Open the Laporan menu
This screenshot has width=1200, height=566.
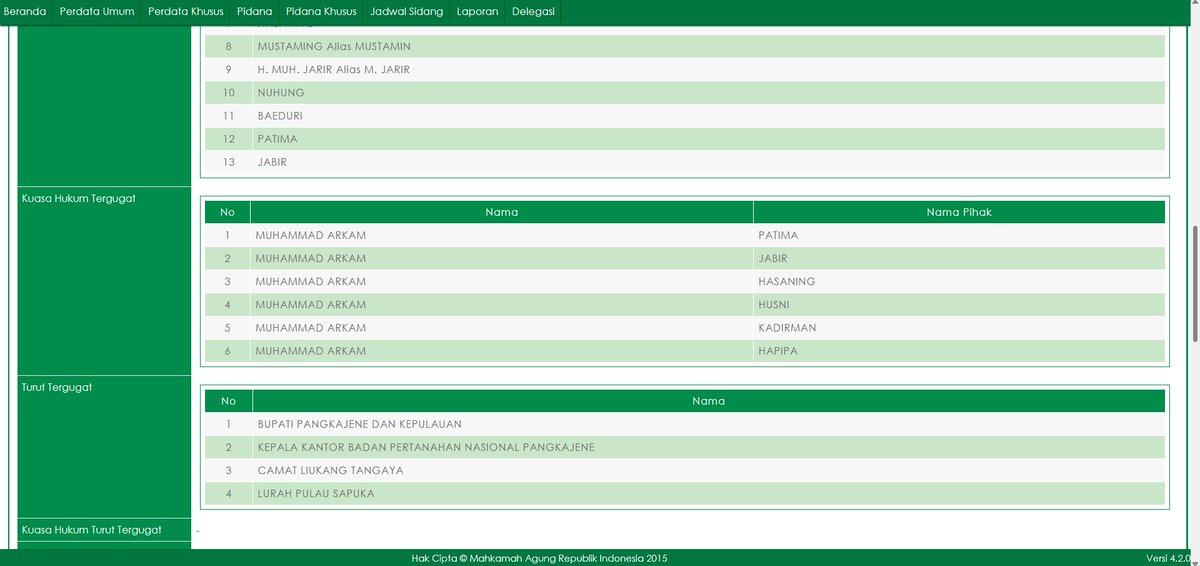coord(477,12)
